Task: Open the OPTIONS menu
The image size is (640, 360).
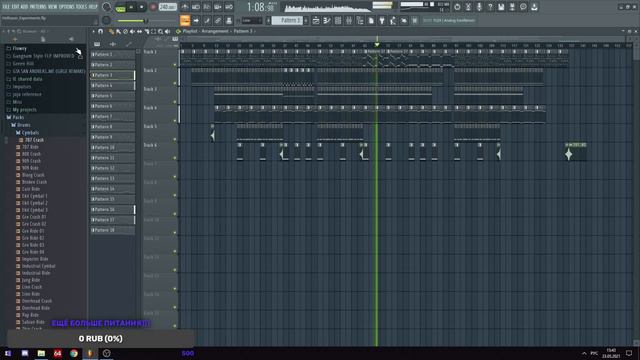Action: pyautogui.click(x=67, y=7)
